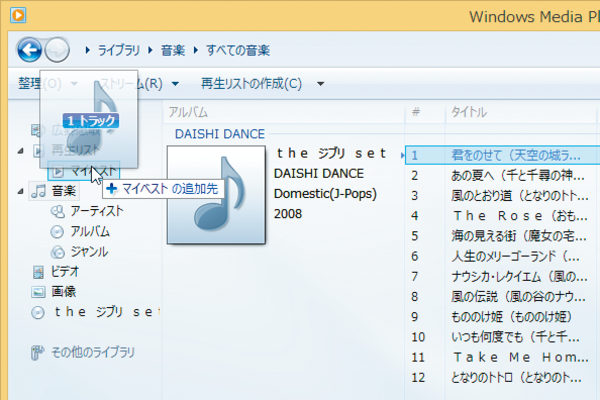This screenshot has width=600, height=400.
Task: Click the ジャンル icon in sidebar
Action: (x=57, y=252)
